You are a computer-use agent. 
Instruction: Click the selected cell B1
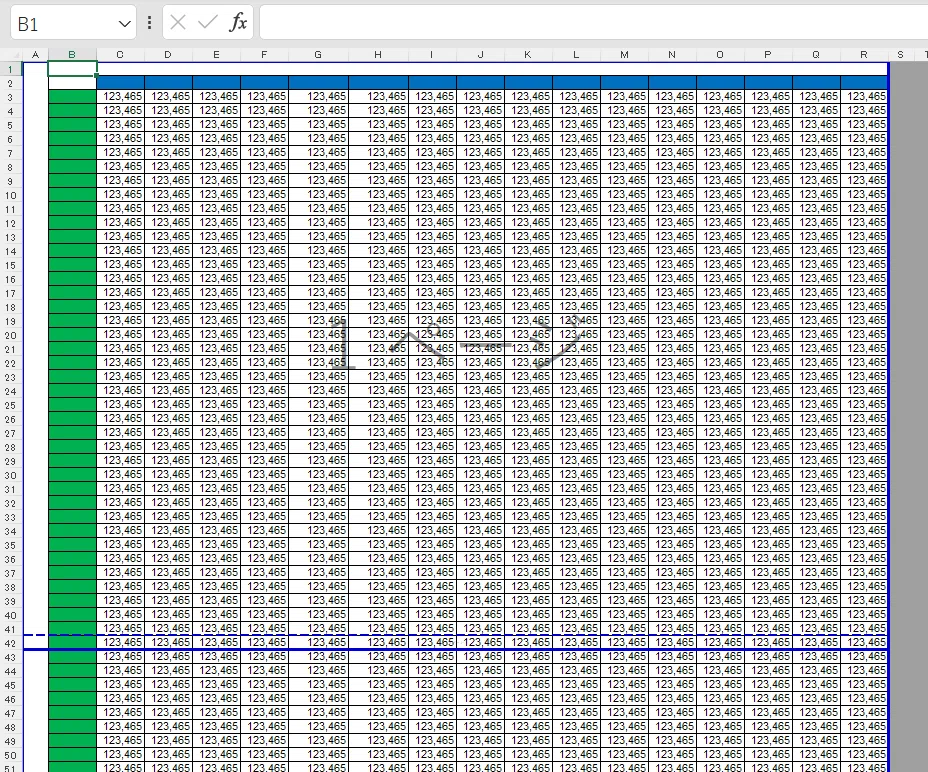72,69
